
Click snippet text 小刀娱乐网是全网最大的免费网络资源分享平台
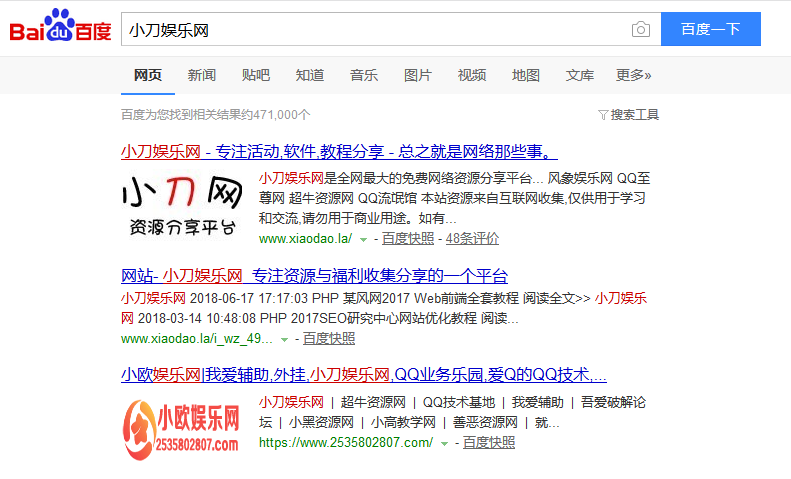[396, 178]
